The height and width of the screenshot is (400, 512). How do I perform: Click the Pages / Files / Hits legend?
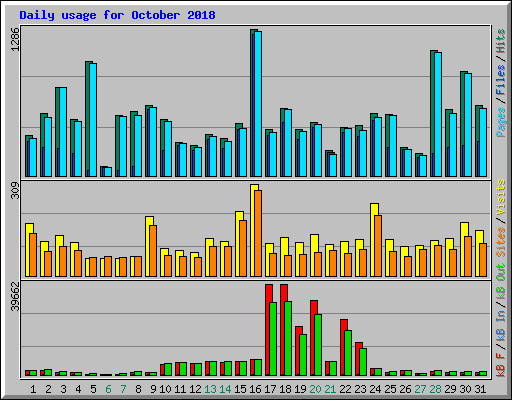(x=500, y=83)
